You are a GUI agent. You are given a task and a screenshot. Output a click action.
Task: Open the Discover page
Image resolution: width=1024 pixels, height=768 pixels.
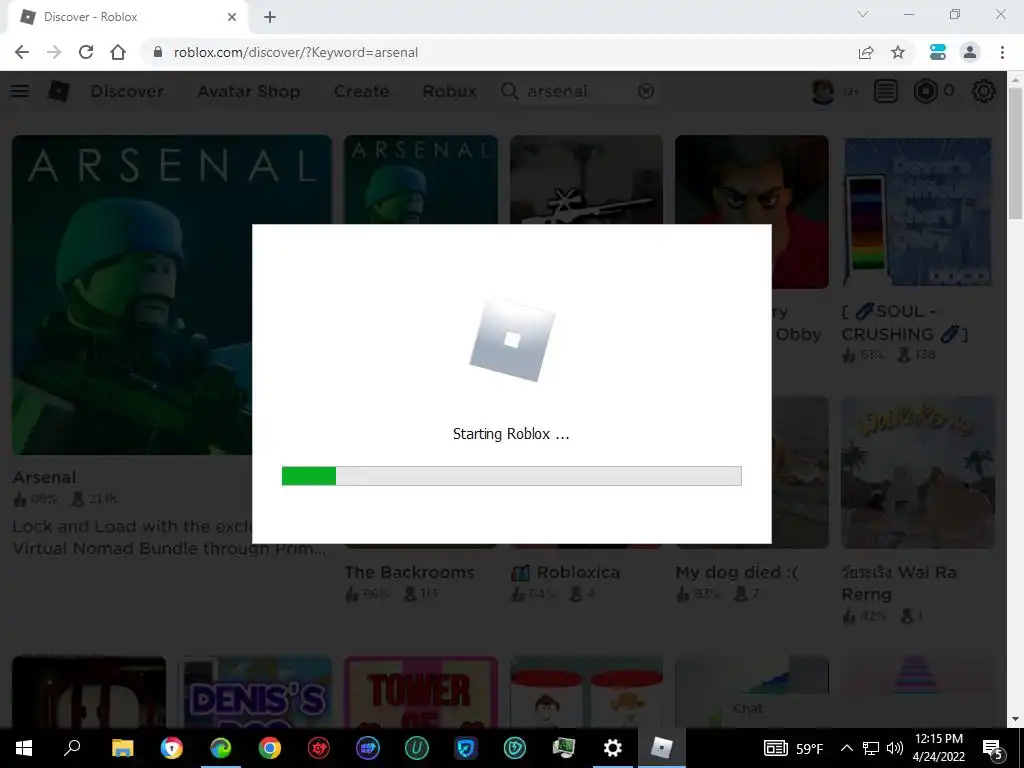click(127, 91)
